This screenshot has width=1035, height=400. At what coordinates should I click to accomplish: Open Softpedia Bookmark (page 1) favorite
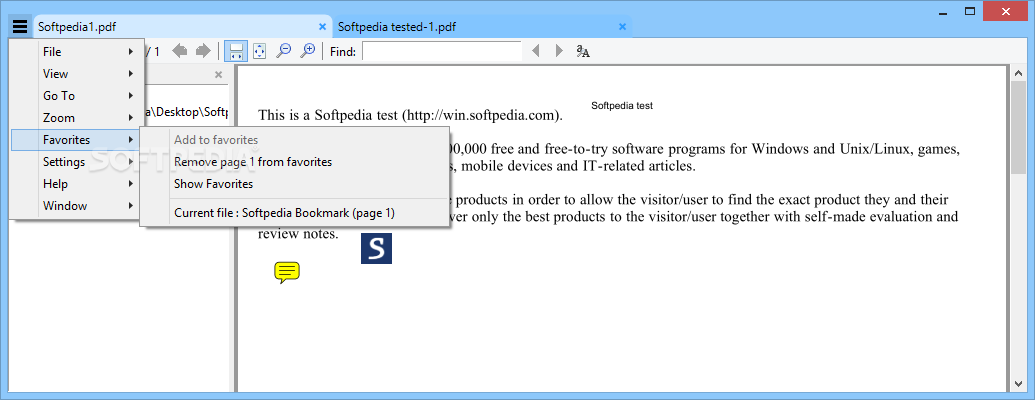coord(294,213)
